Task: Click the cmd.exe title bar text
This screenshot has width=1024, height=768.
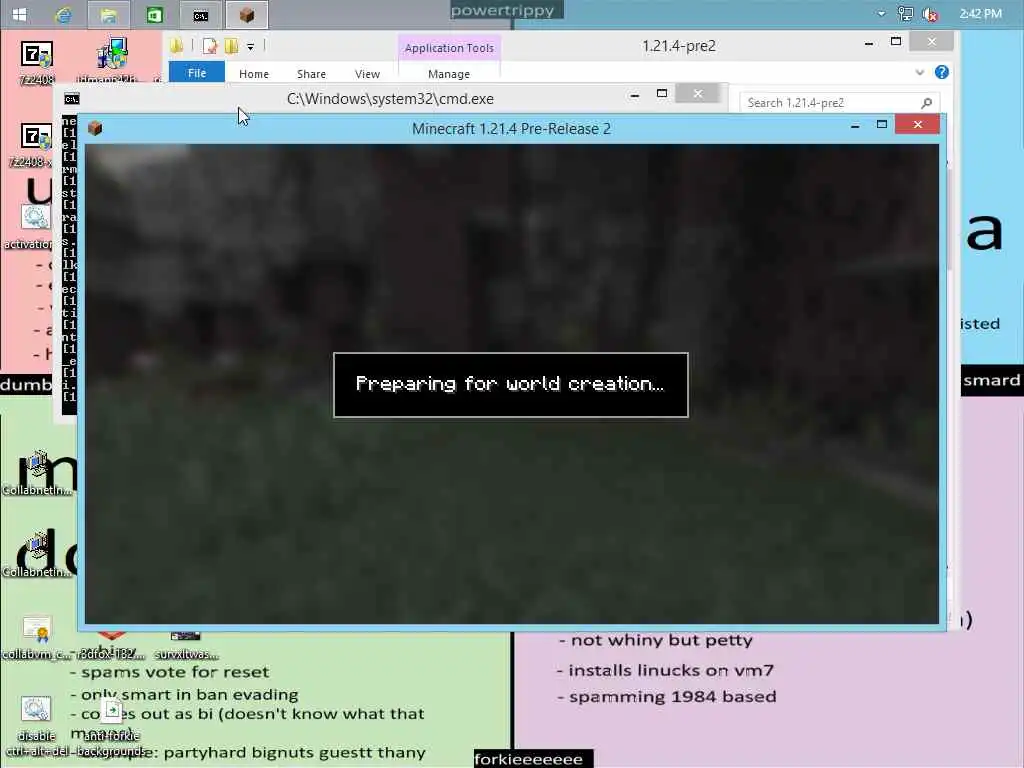Action: pos(391,99)
